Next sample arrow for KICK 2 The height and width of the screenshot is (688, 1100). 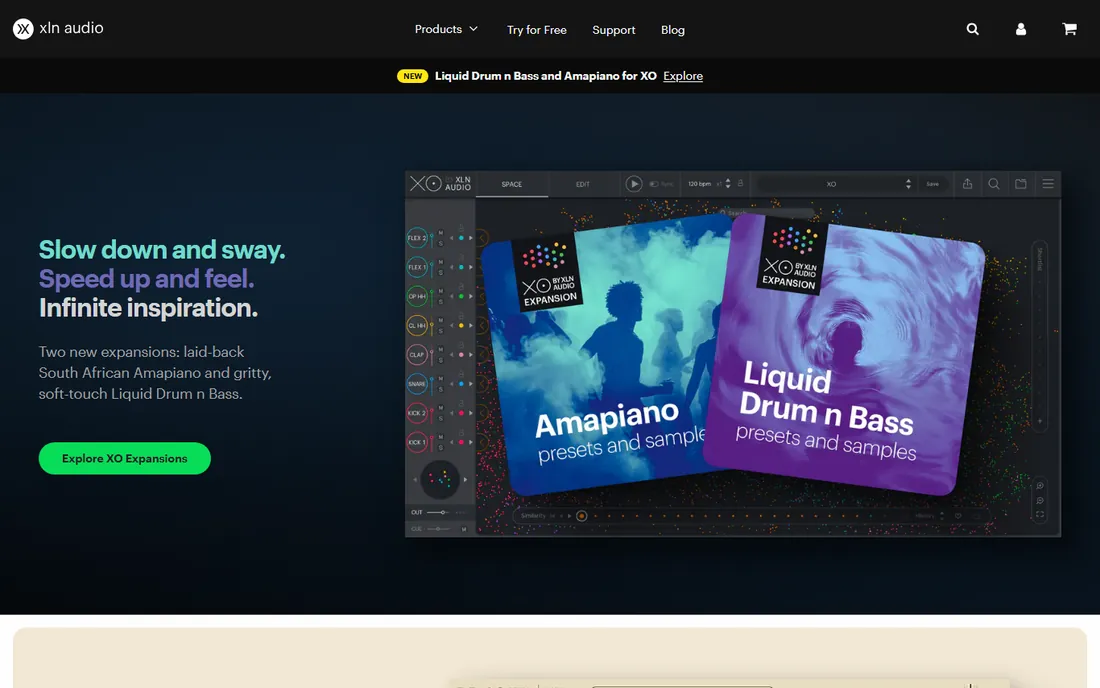pyautogui.click(x=471, y=413)
